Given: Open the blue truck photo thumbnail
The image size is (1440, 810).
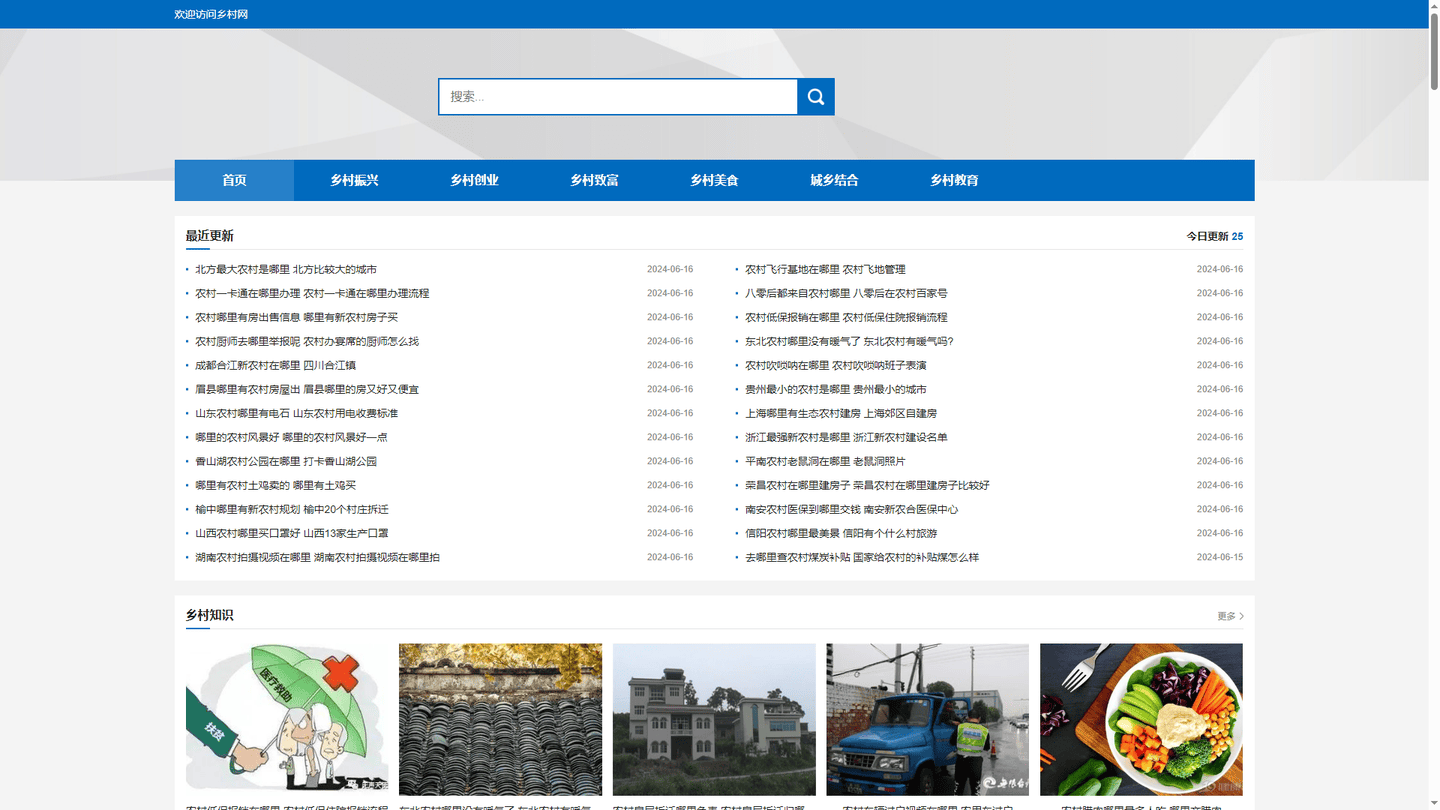Looking at the screenshot, I should click(927, 719).
